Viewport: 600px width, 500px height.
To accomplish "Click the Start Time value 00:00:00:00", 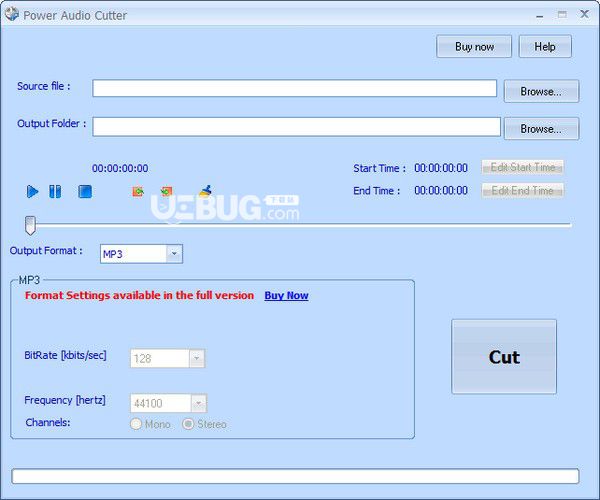I will 441,168.
